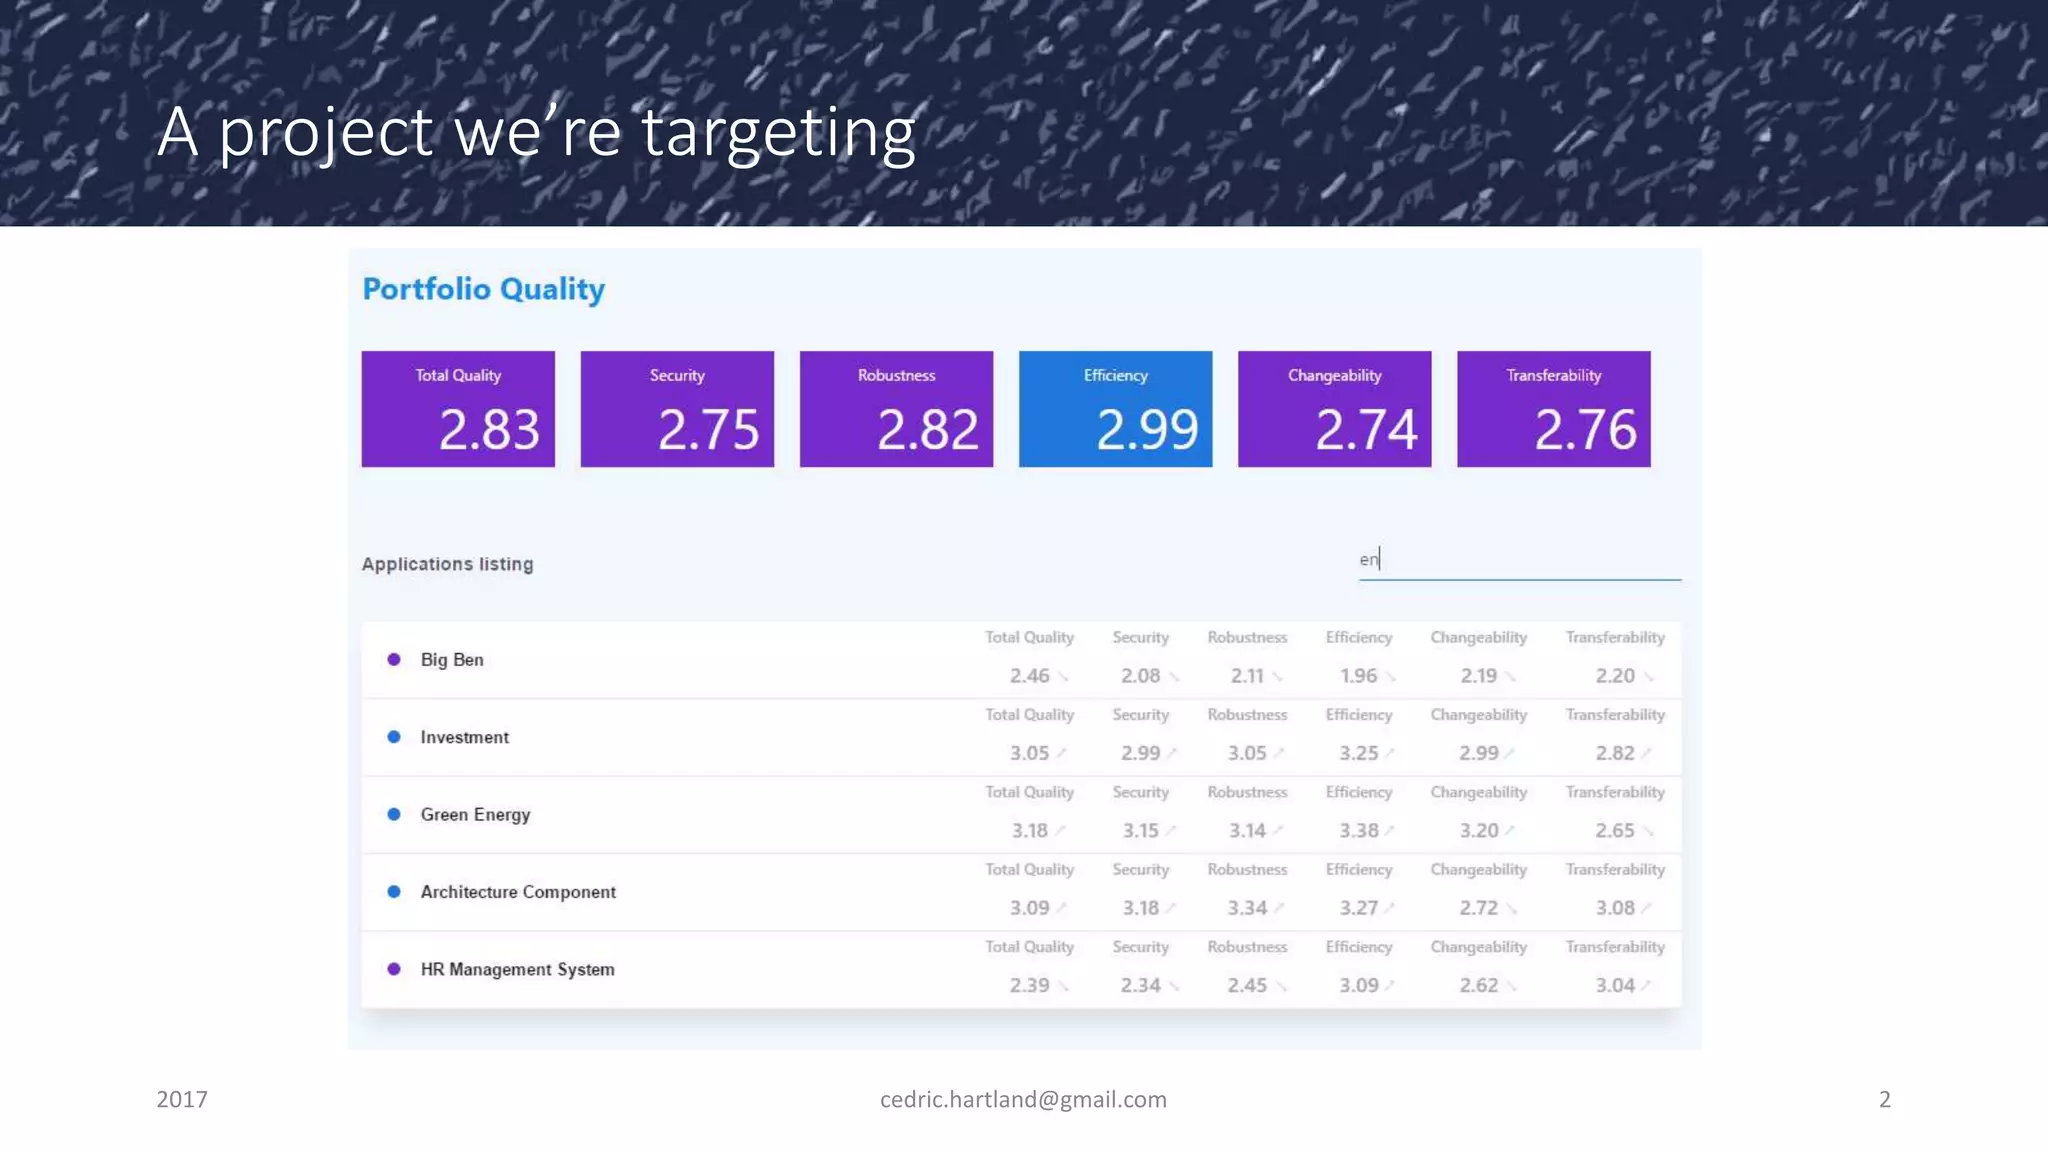Click the Architecture Component name
The width and height of the screenshot is (2048, 1152).
(518, 892)
